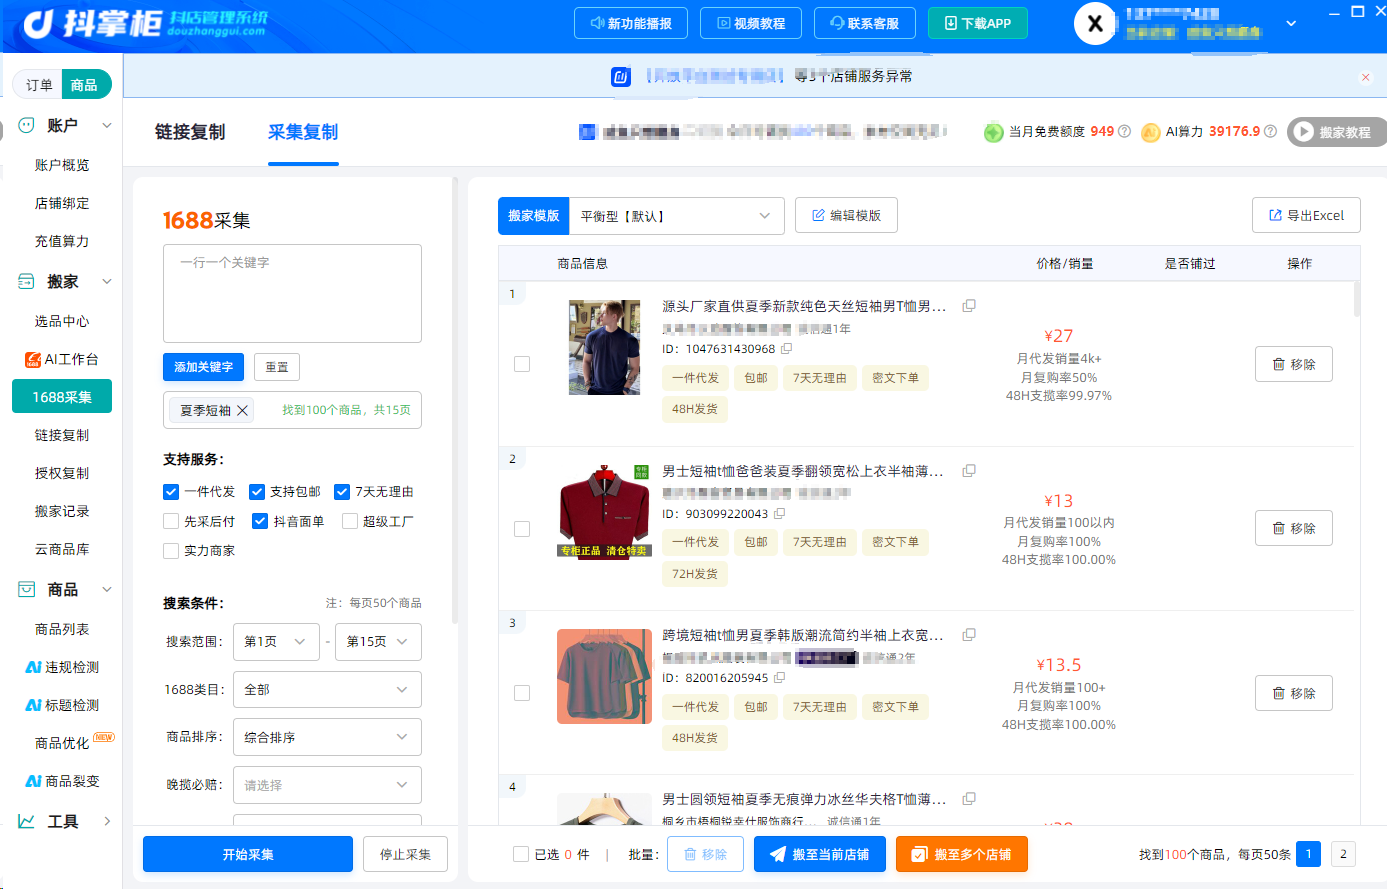
Task: Expand the 工具 sidebar section
Action: 107,822
